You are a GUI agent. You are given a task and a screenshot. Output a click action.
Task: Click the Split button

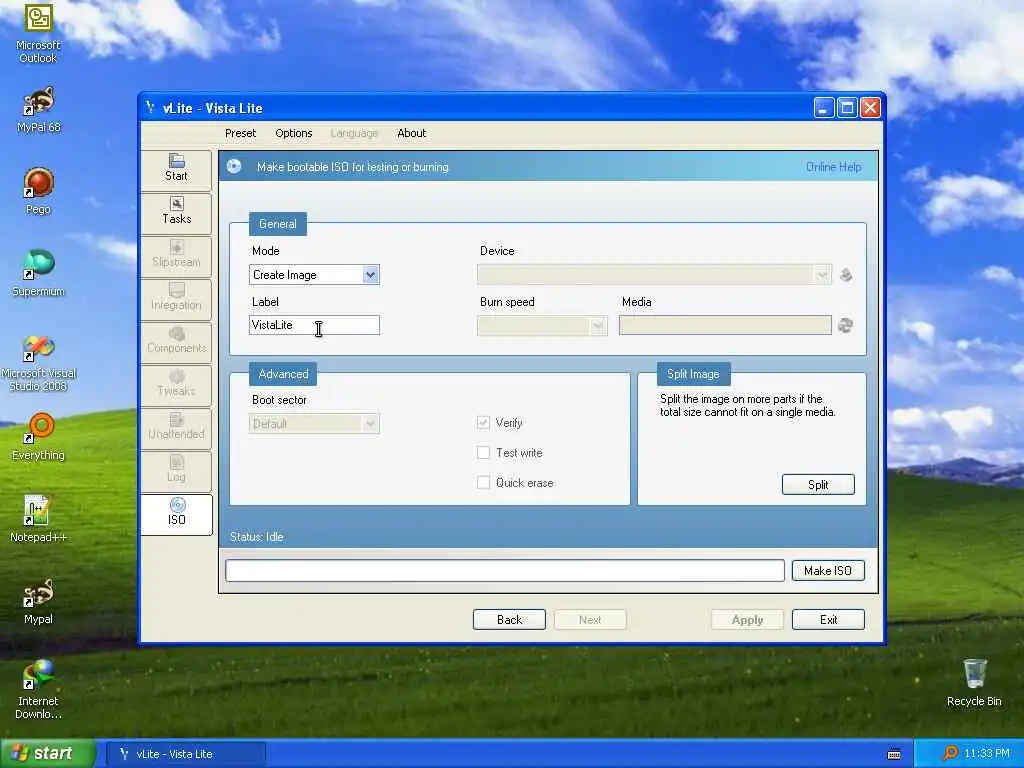click(818, 485)
